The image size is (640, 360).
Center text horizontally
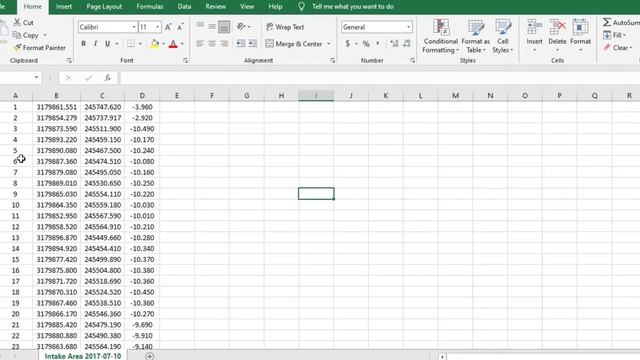pyautogui.click(x=212, y=43)
